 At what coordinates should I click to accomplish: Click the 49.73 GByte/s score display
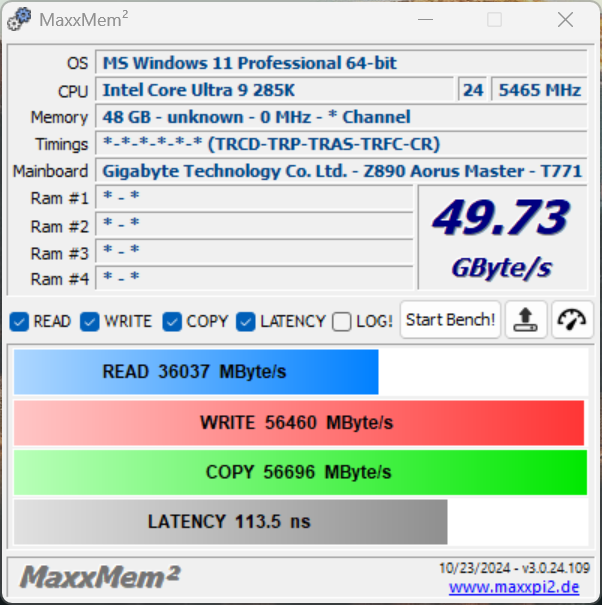(502, 237)
